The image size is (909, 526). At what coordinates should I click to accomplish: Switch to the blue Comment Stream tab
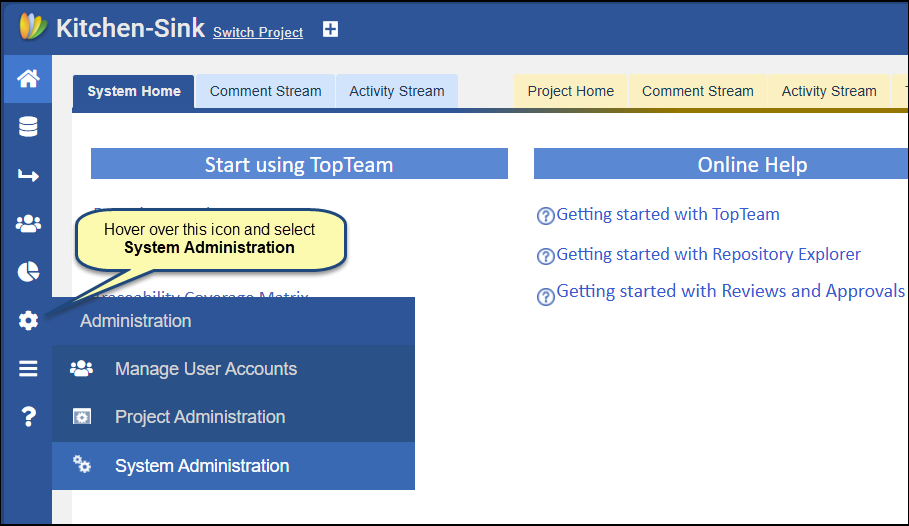click(266, 91)
